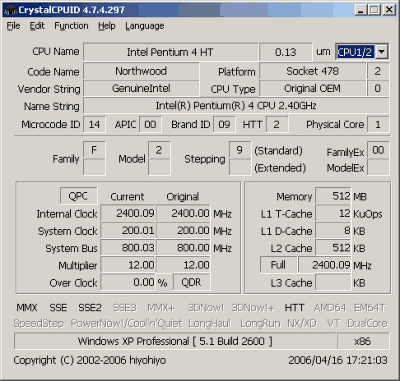This screenshot has height=381, width=400.
Task: Click the greyed SSE3 feature label
Action: tap(125, 308)
